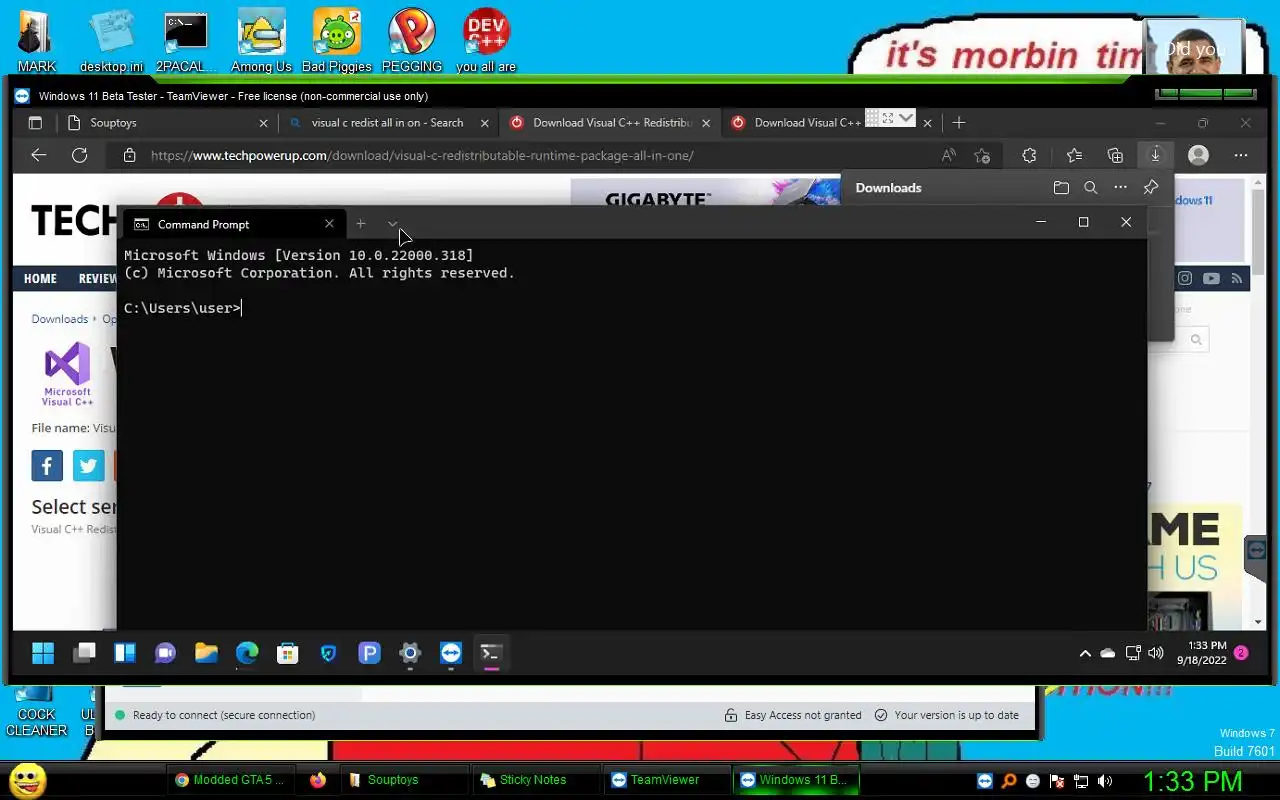Image resolution: width=1280 pixels, height=800 pixels.
Task: Click the RSS feed icon on TechPowerUp
Action: click(1237, 278)
